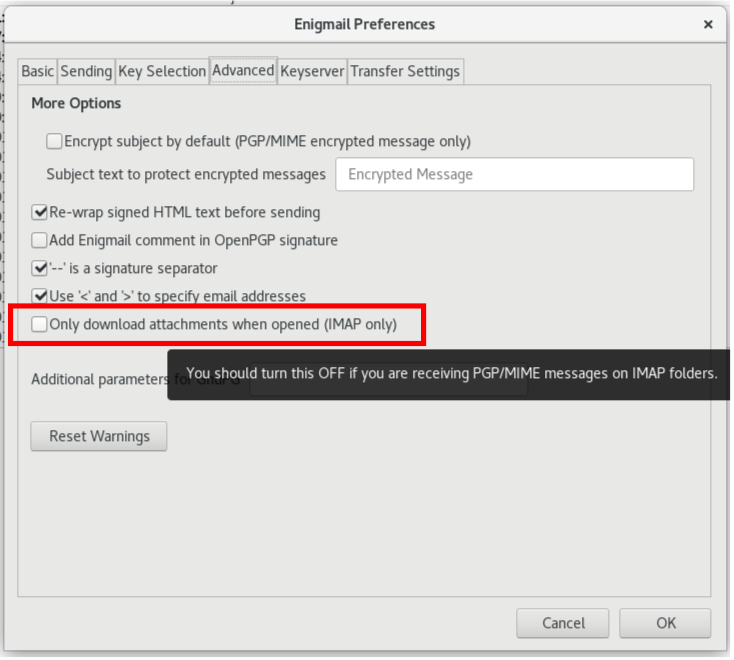The height and width of the screenshot is (660, 734).
Task: Click the Enigmail Preferences title bar
Action: coord(365,24)
